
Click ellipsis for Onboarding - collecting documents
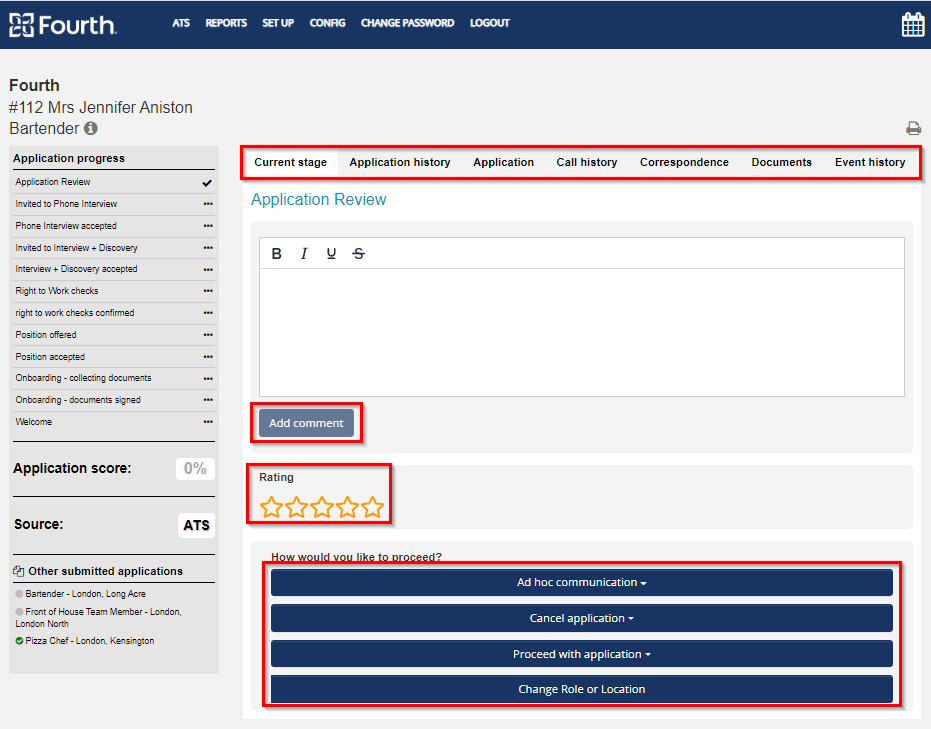pyautogui.click(x=208, y=378)
